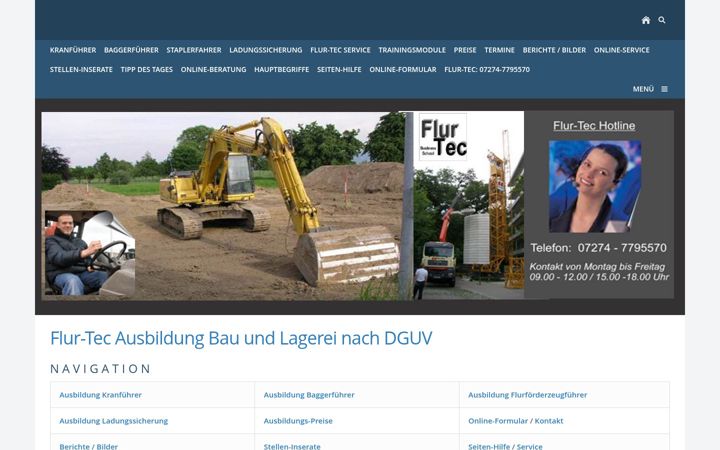
Task: Open BERICHTE / BILDER menu item
Action: pos(554,50)
